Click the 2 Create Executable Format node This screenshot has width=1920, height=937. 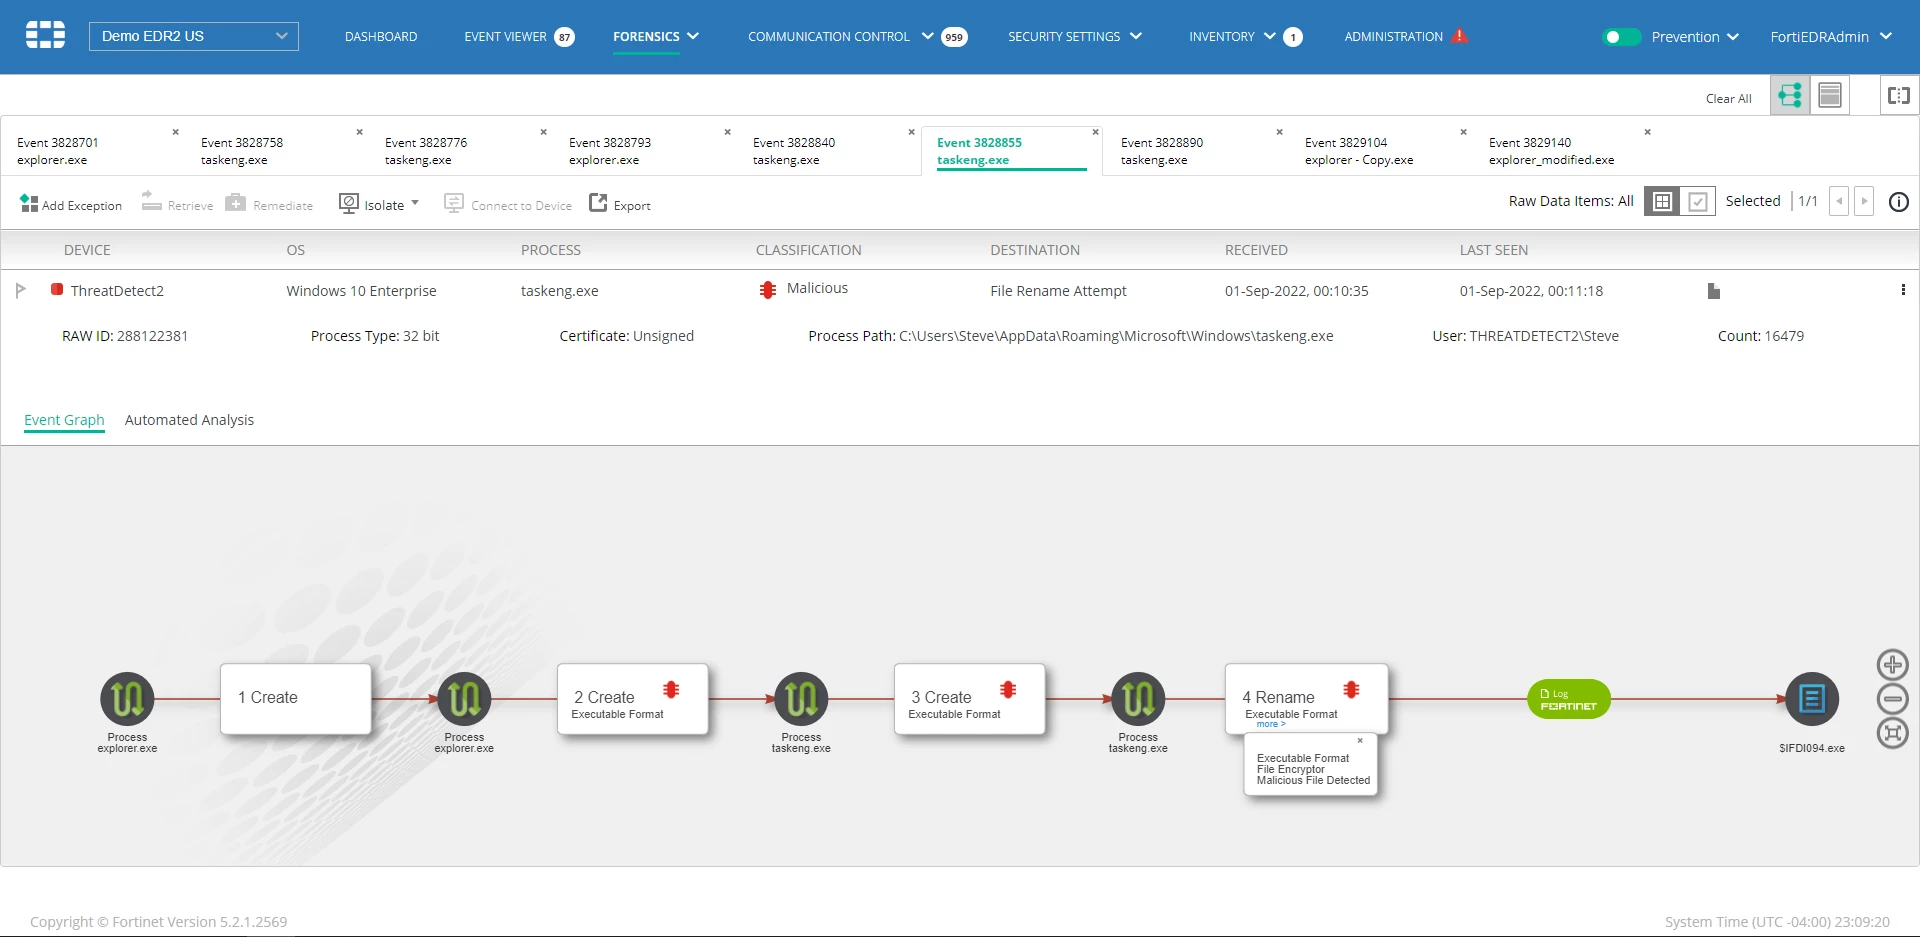(633, 698)
